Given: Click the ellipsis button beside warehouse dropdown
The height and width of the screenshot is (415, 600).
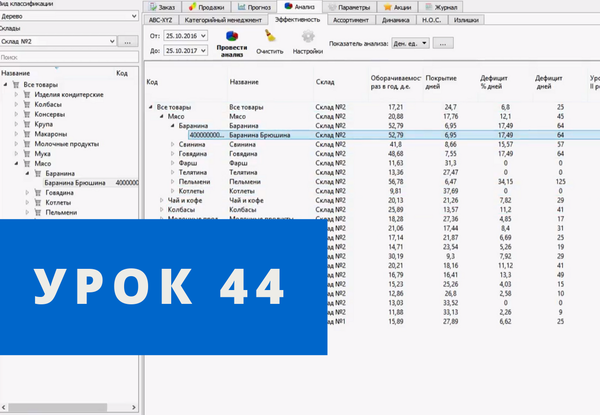Looking at the screenshot, I should coord(128,41).
